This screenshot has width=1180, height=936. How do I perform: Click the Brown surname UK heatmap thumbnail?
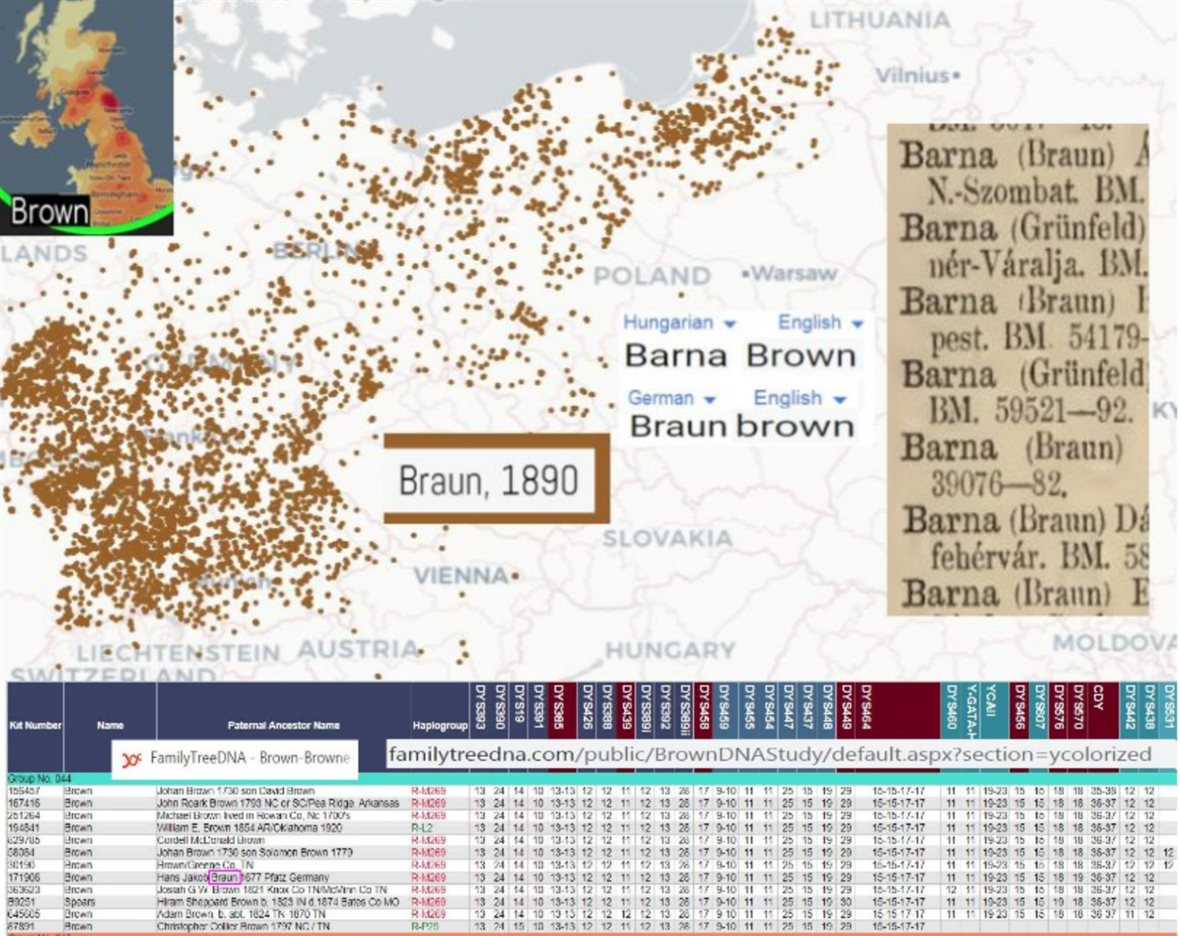tap(86, 117)
